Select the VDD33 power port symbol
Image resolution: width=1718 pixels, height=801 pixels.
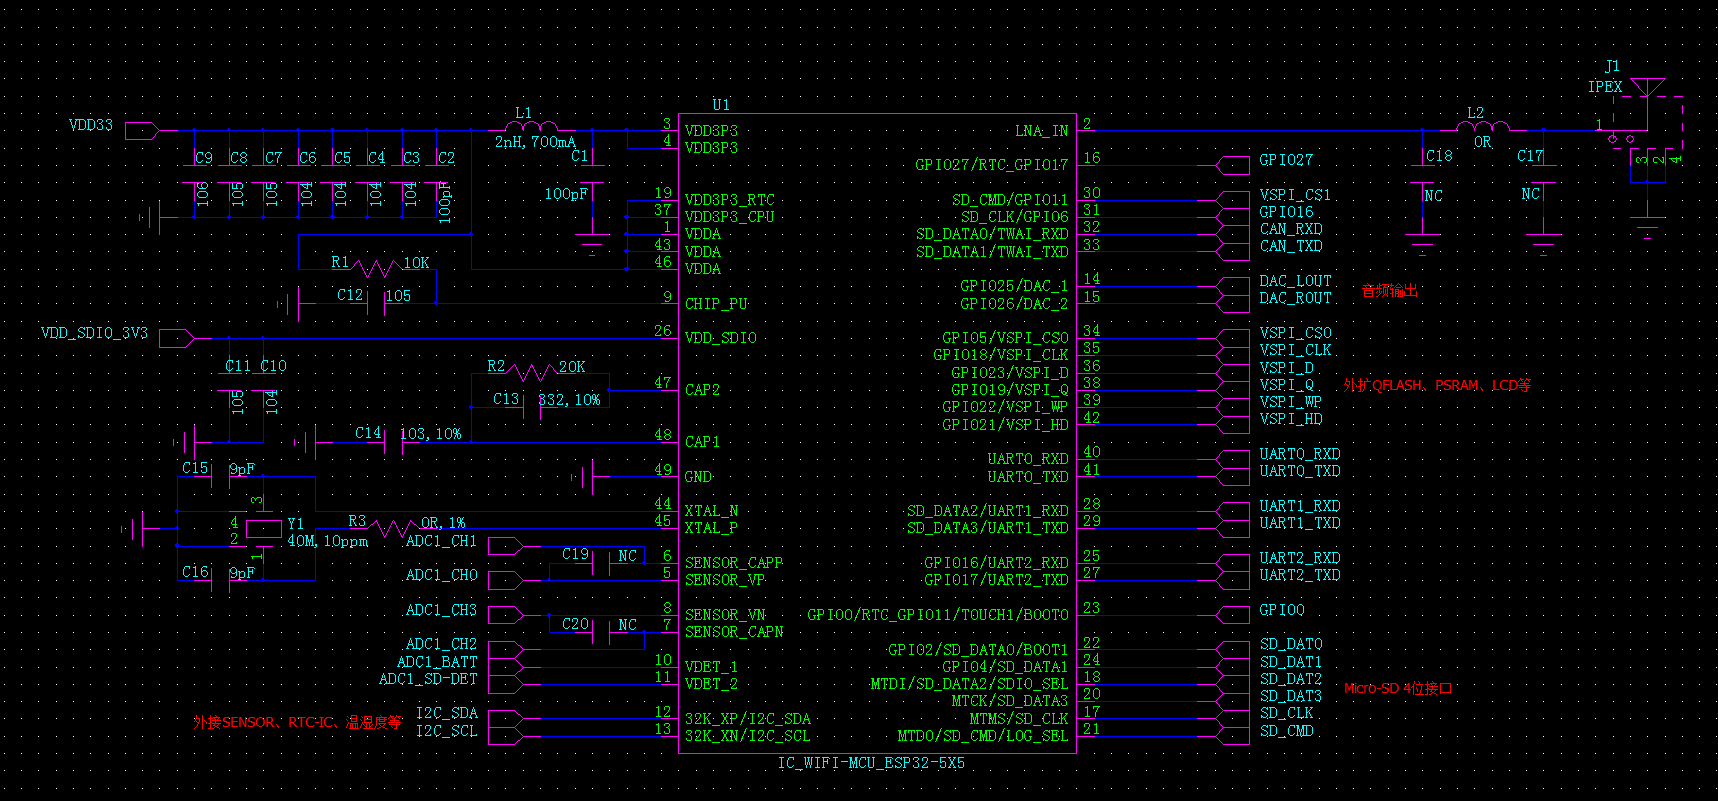[x=141, y=130]
